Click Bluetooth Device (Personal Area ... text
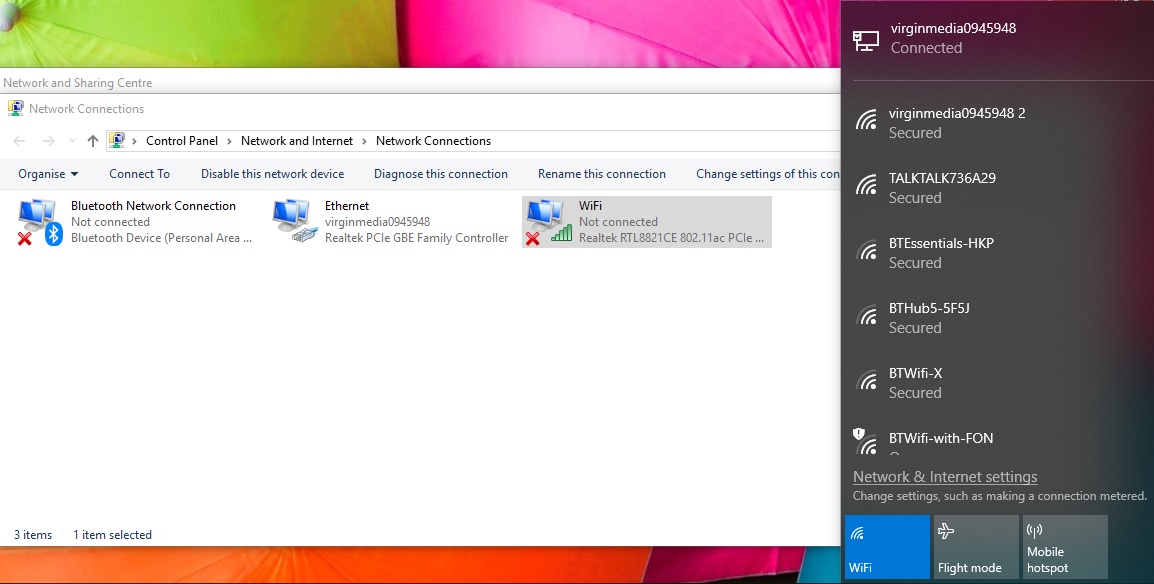Screen dimensions: 1154x584 click(161, 238)
